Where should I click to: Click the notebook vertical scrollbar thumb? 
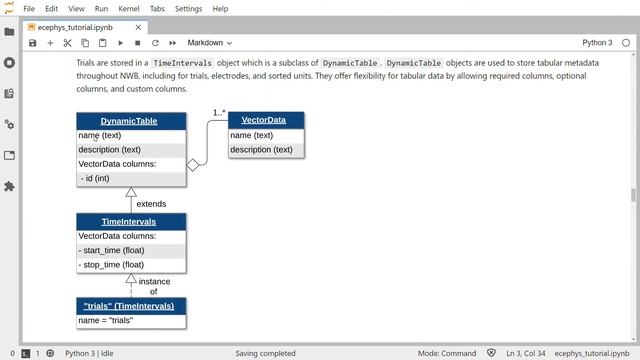point(633,195)
